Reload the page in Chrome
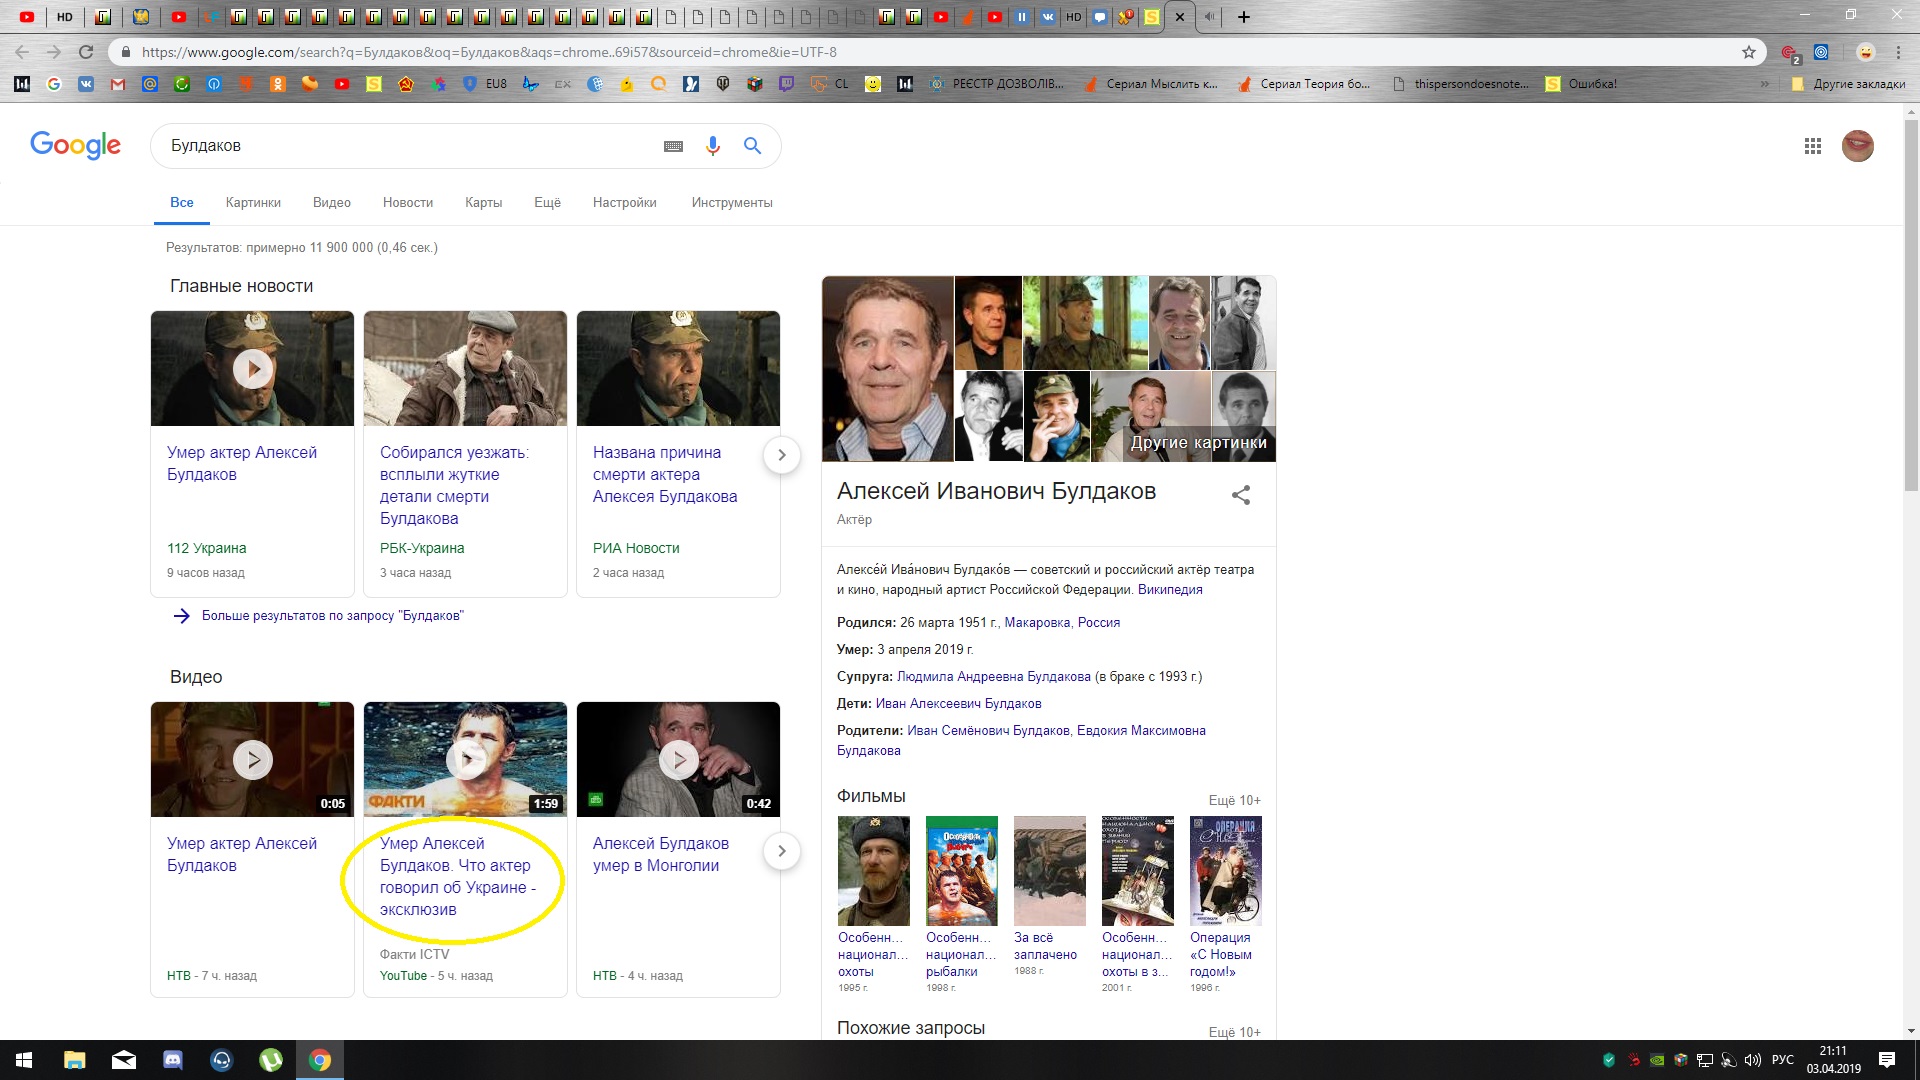This screenshot has width=1920, height=1080. click(x=86, y=52)
